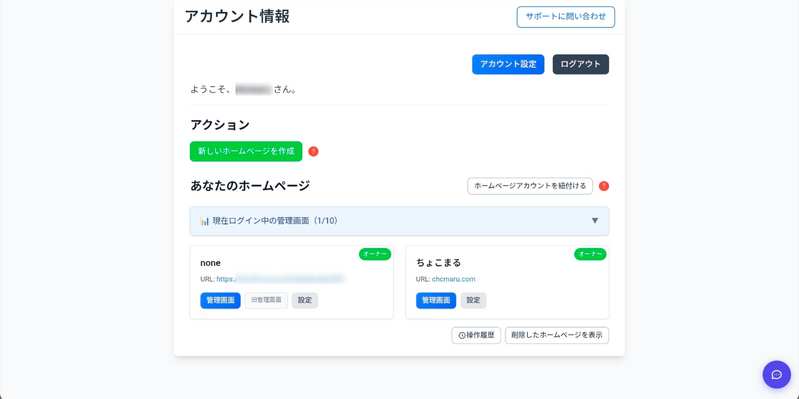The image size is (799, 399).
Task: Click the bar chart icon in login panel
Action: coord(205,221)
